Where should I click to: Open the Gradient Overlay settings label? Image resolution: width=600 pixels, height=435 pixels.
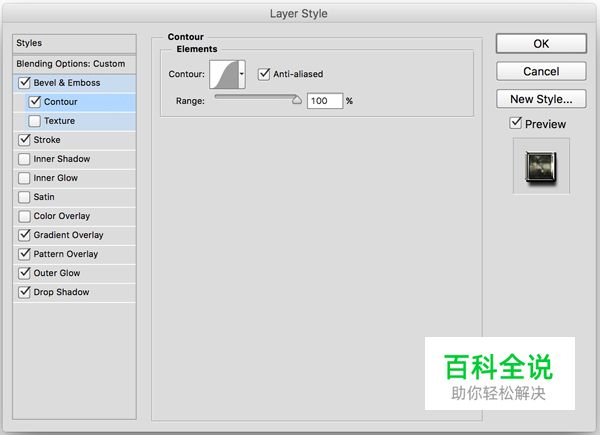click(68, 235)
